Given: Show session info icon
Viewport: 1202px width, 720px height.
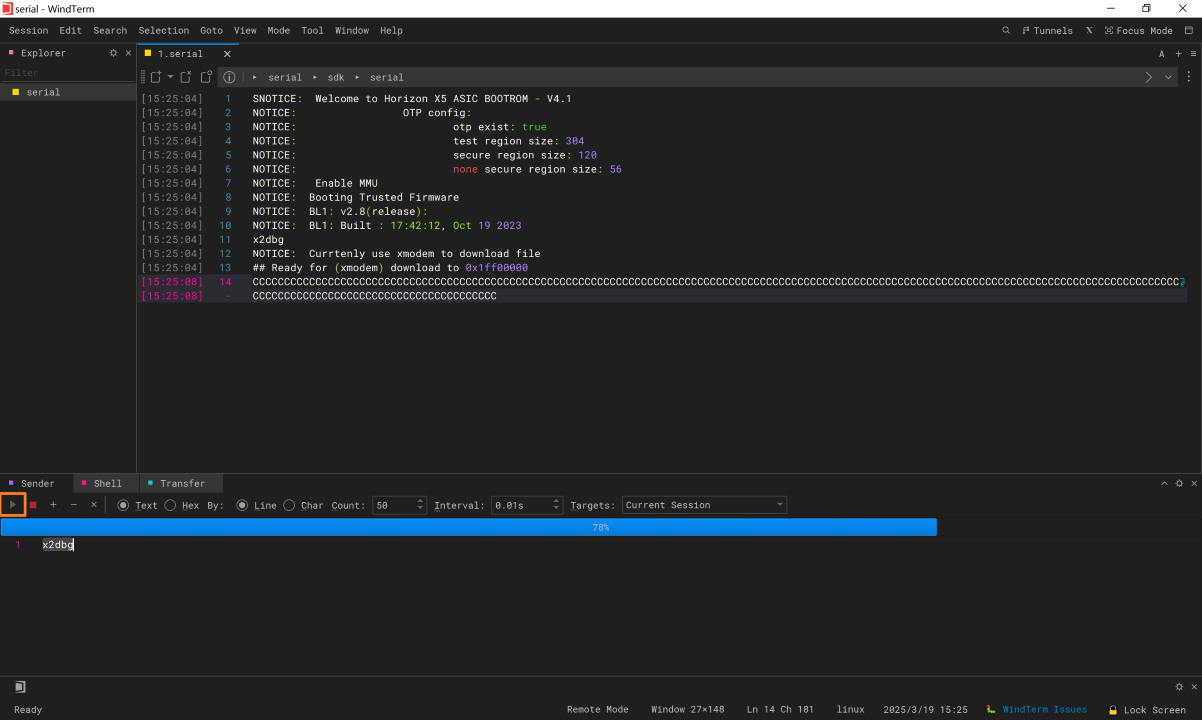Looking at the screenshot, I should [229, 77].
